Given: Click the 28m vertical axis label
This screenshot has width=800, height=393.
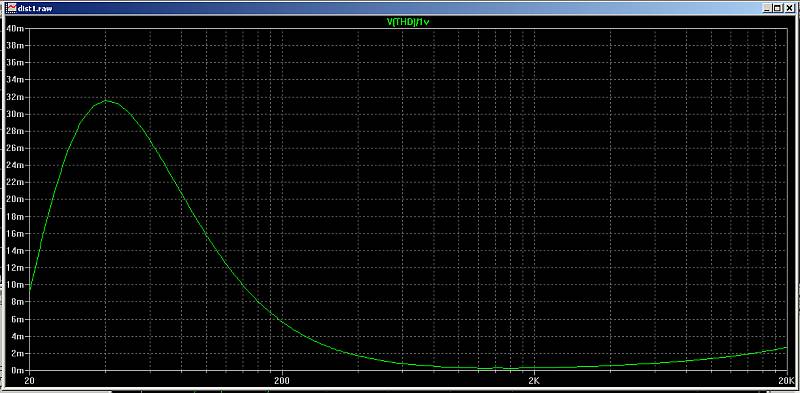Looking at the screenshot, I should click(14, 131).
